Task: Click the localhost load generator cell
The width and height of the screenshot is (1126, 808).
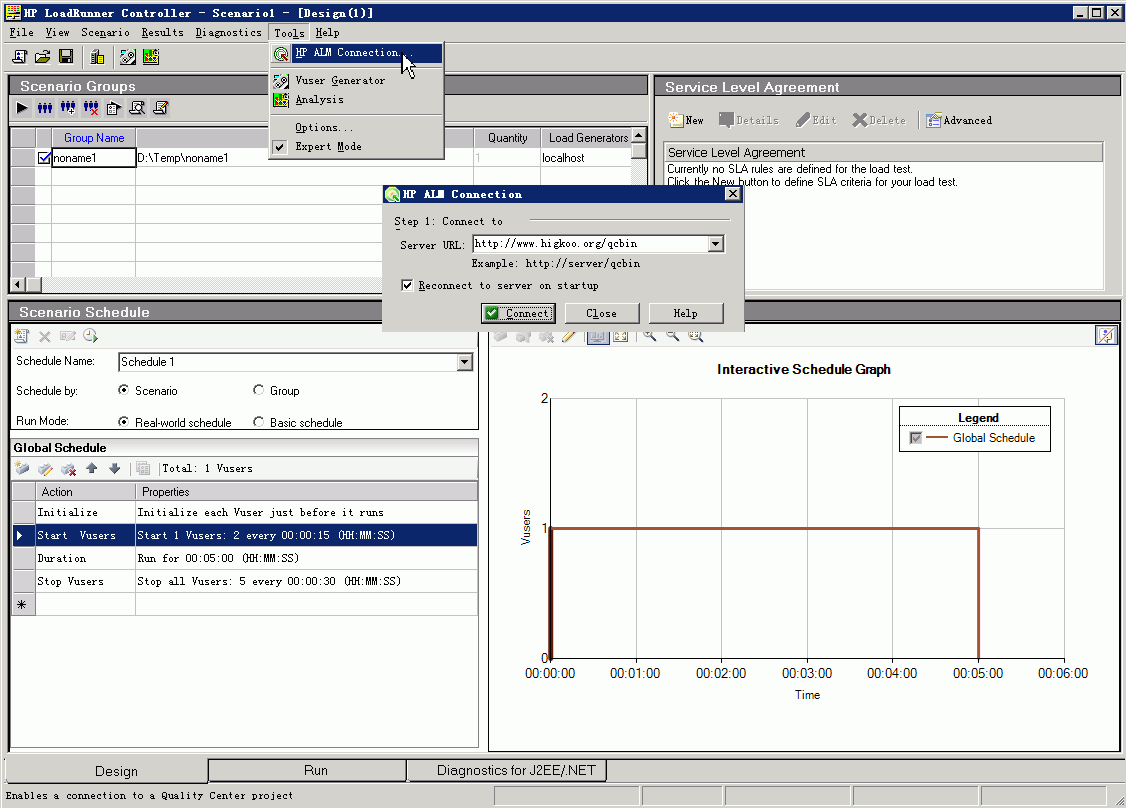Action: pos(586,157)
